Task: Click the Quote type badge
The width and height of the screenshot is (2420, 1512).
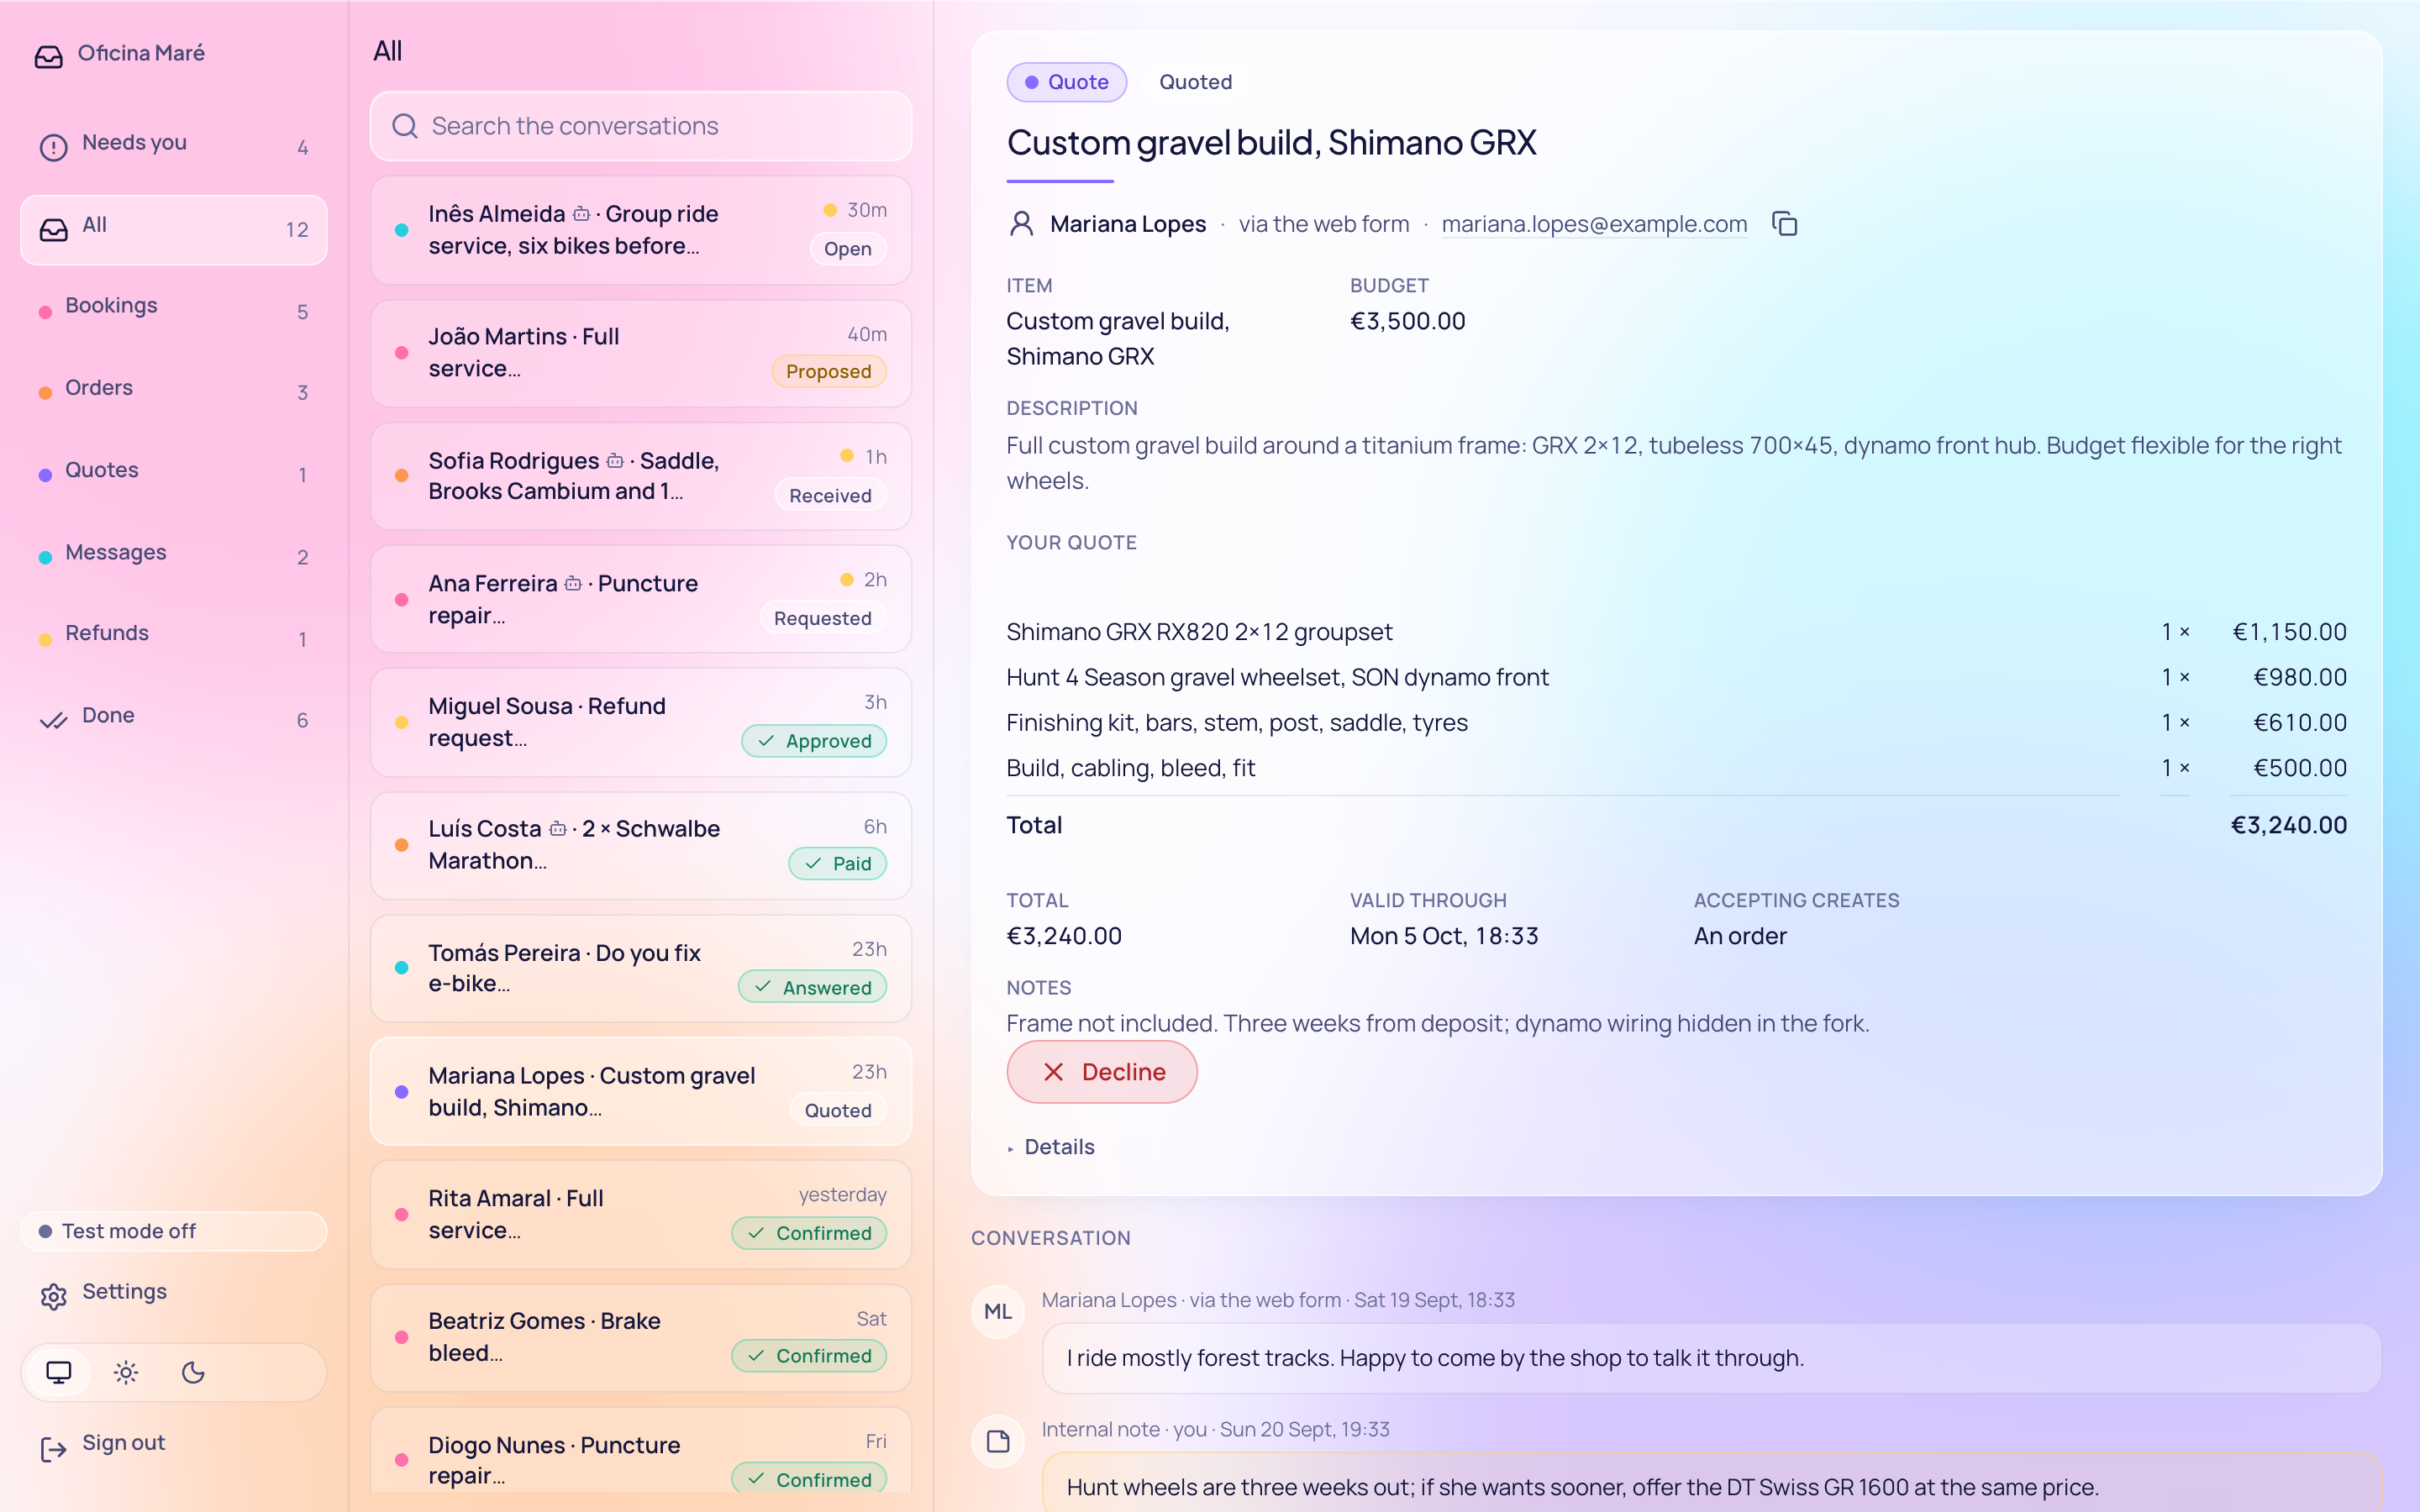Action: (x=1066, y=82)
